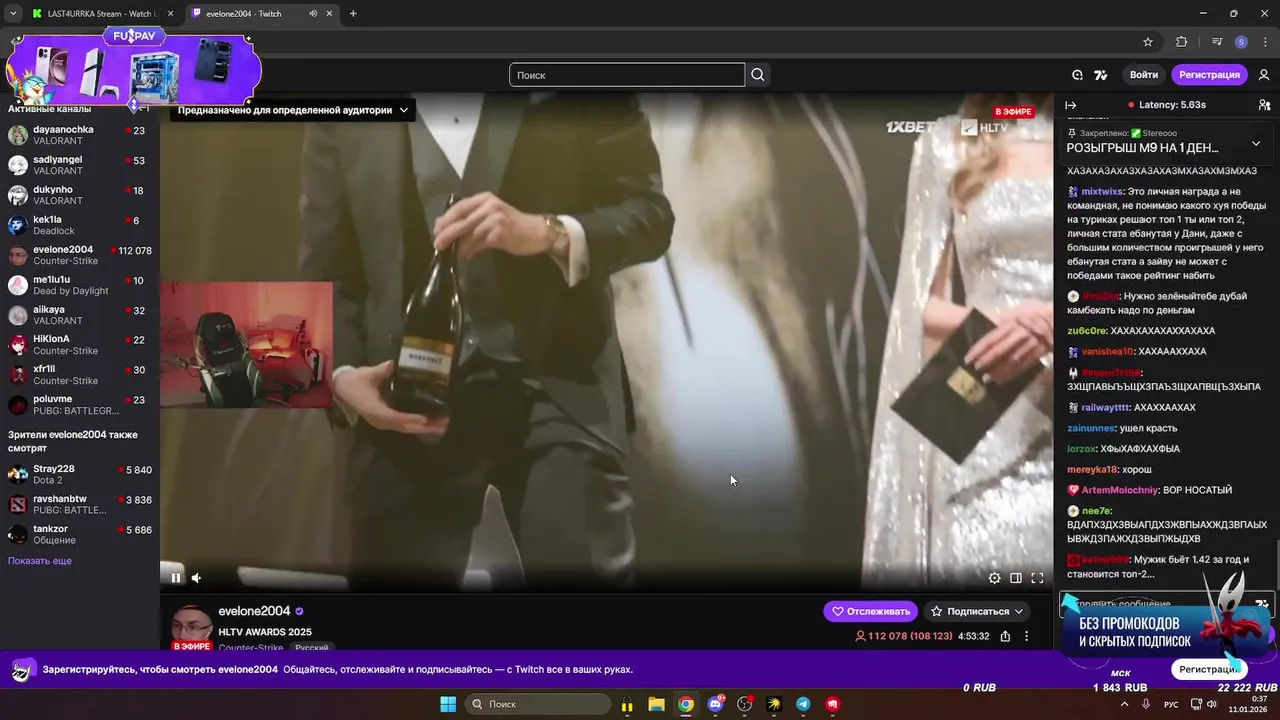Open the РУС keyboard language switcher
Image resolution: width=1280 pixels, height=720 pixels.
click(1171, 704)
